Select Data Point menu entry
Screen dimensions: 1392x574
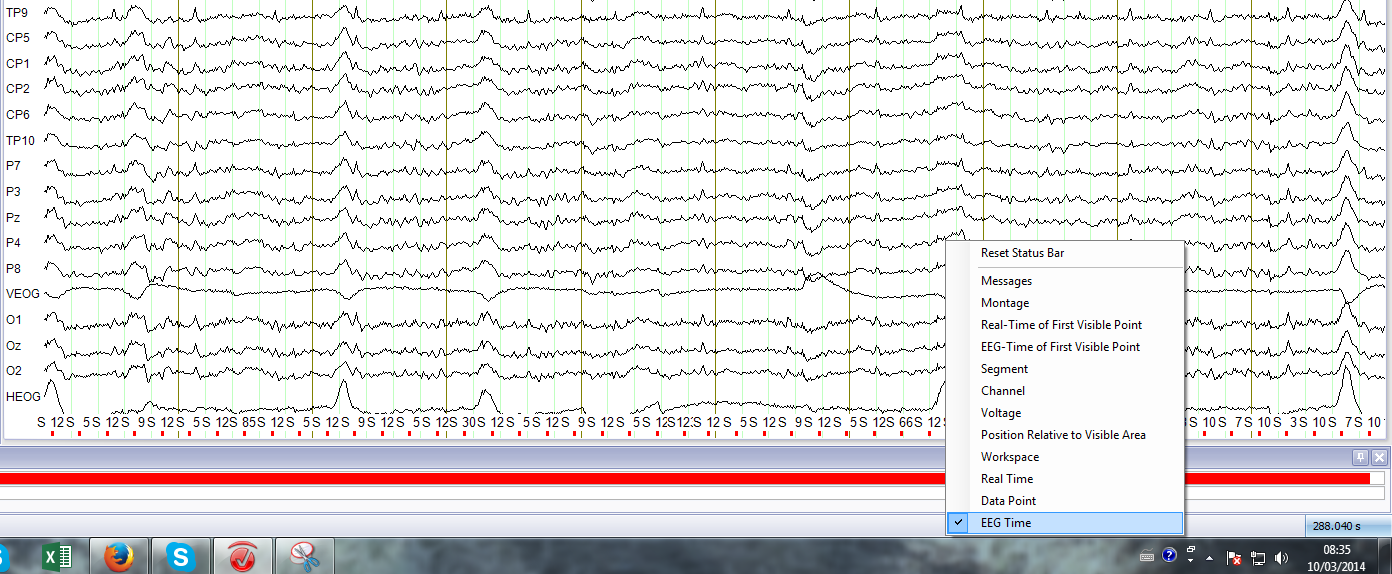tap(1064, 501)
